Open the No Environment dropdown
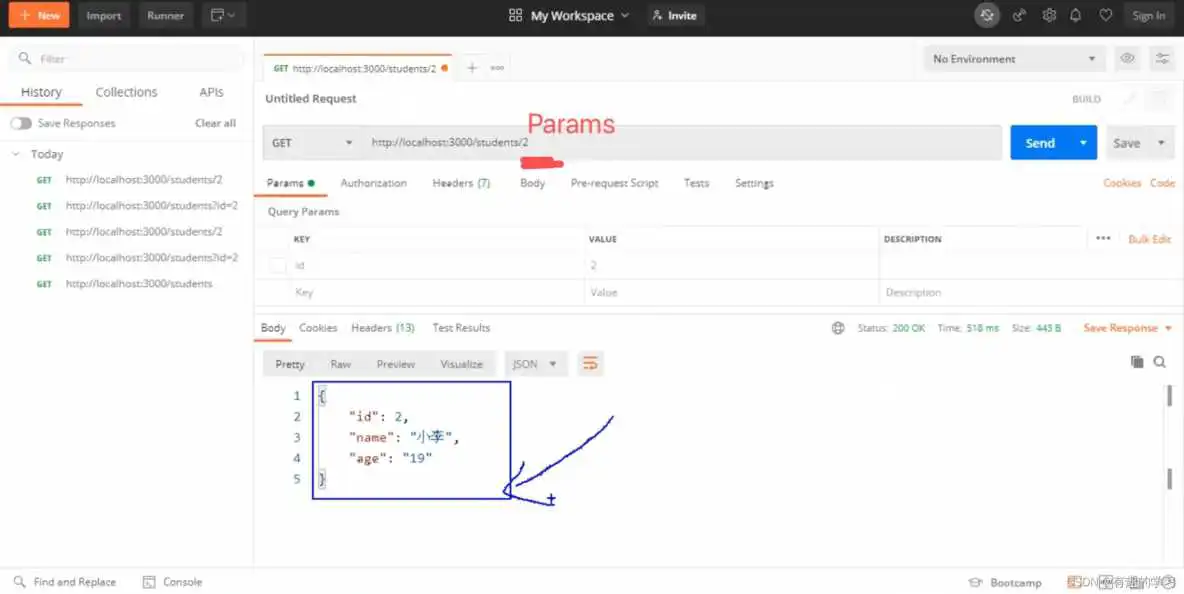1184x594 pixels. (1014, 59)
